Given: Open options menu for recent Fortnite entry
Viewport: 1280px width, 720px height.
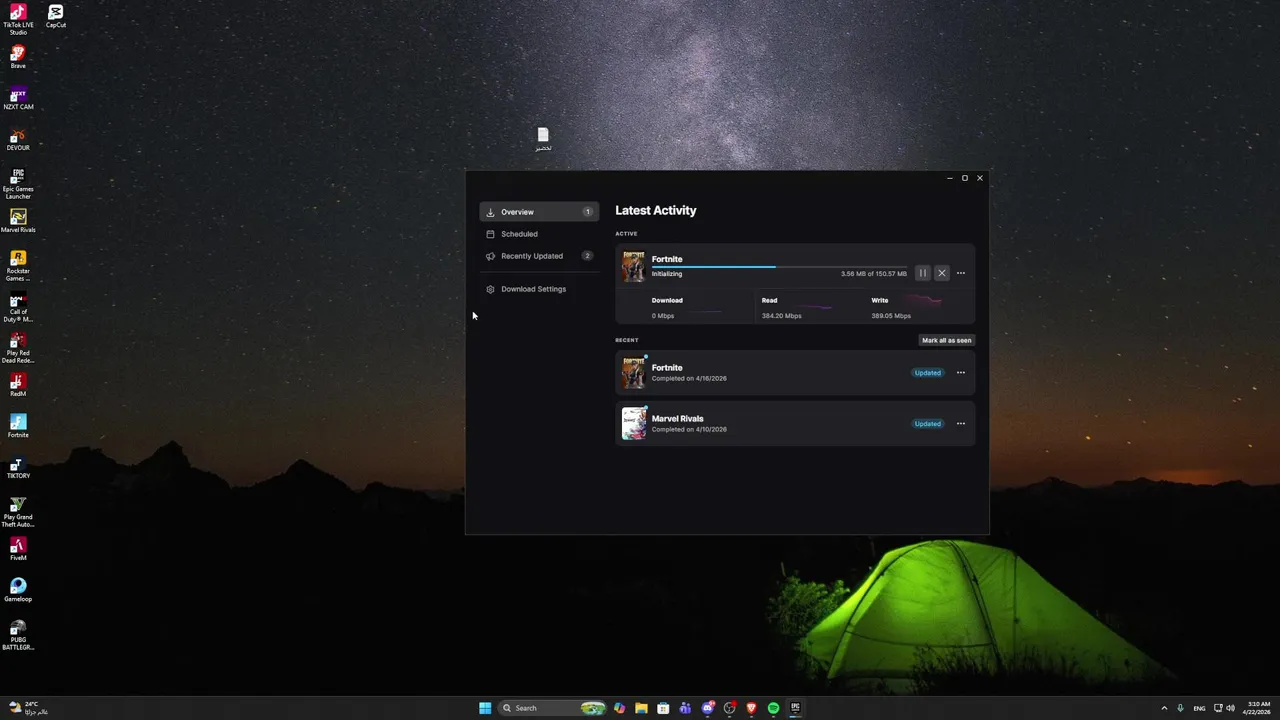Looking at the screenshot, I should [x=961, y=373].
